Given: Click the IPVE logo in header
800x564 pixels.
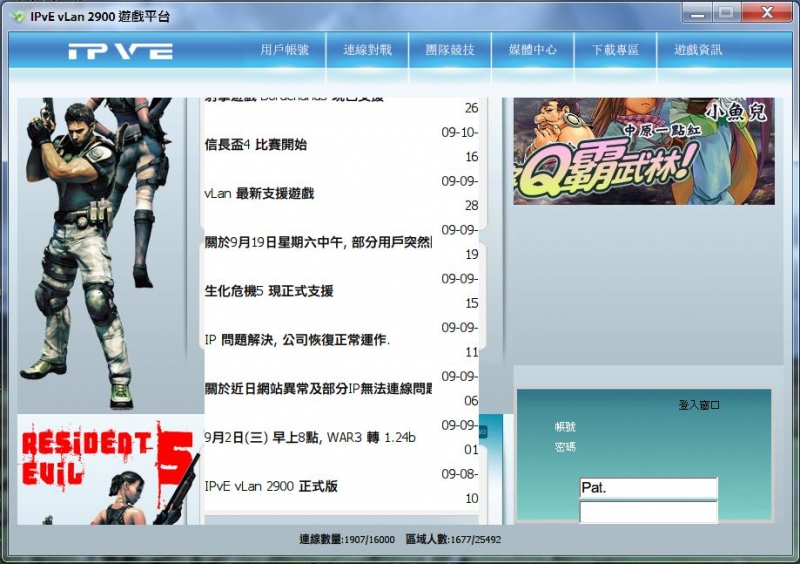Looking at the screenshot, I should click(x=121, y=51).
